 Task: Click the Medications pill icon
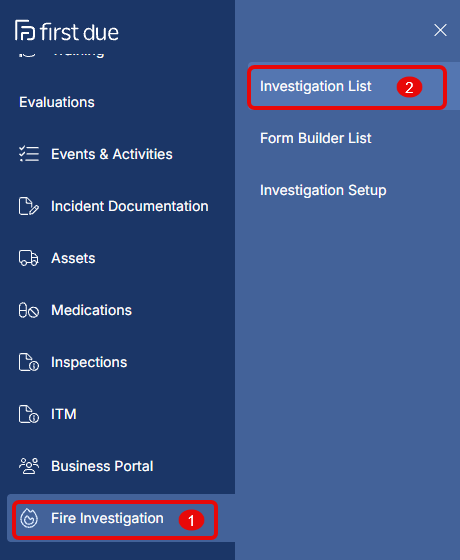tap(29, 310)
